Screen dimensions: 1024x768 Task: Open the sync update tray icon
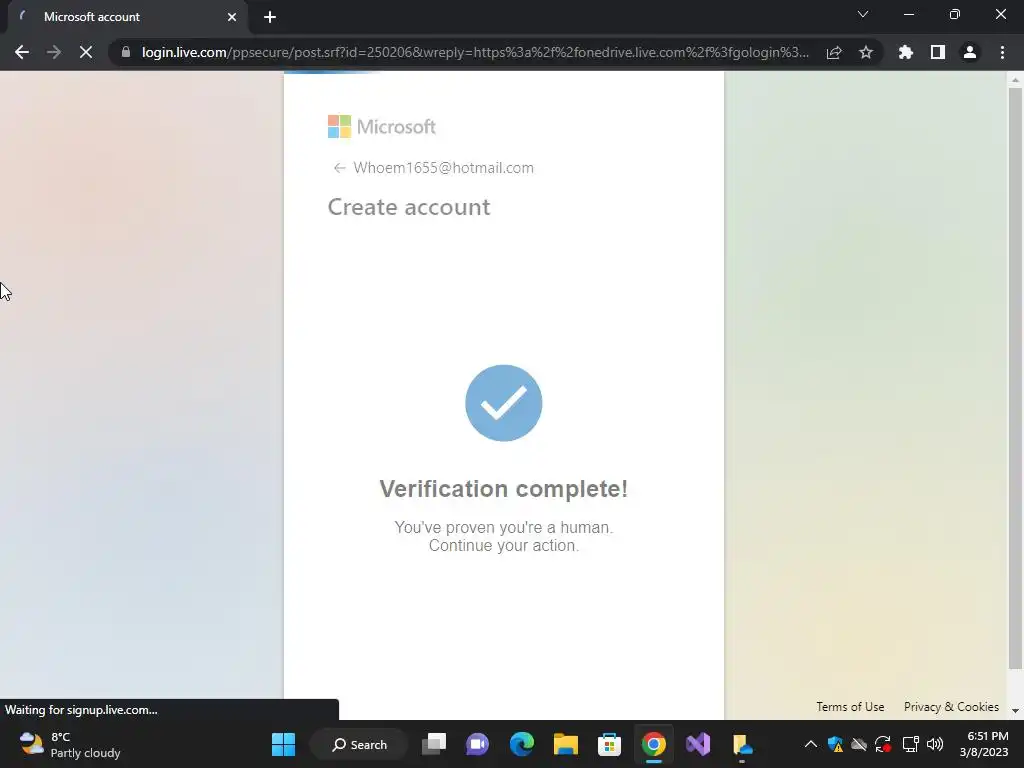883,744
